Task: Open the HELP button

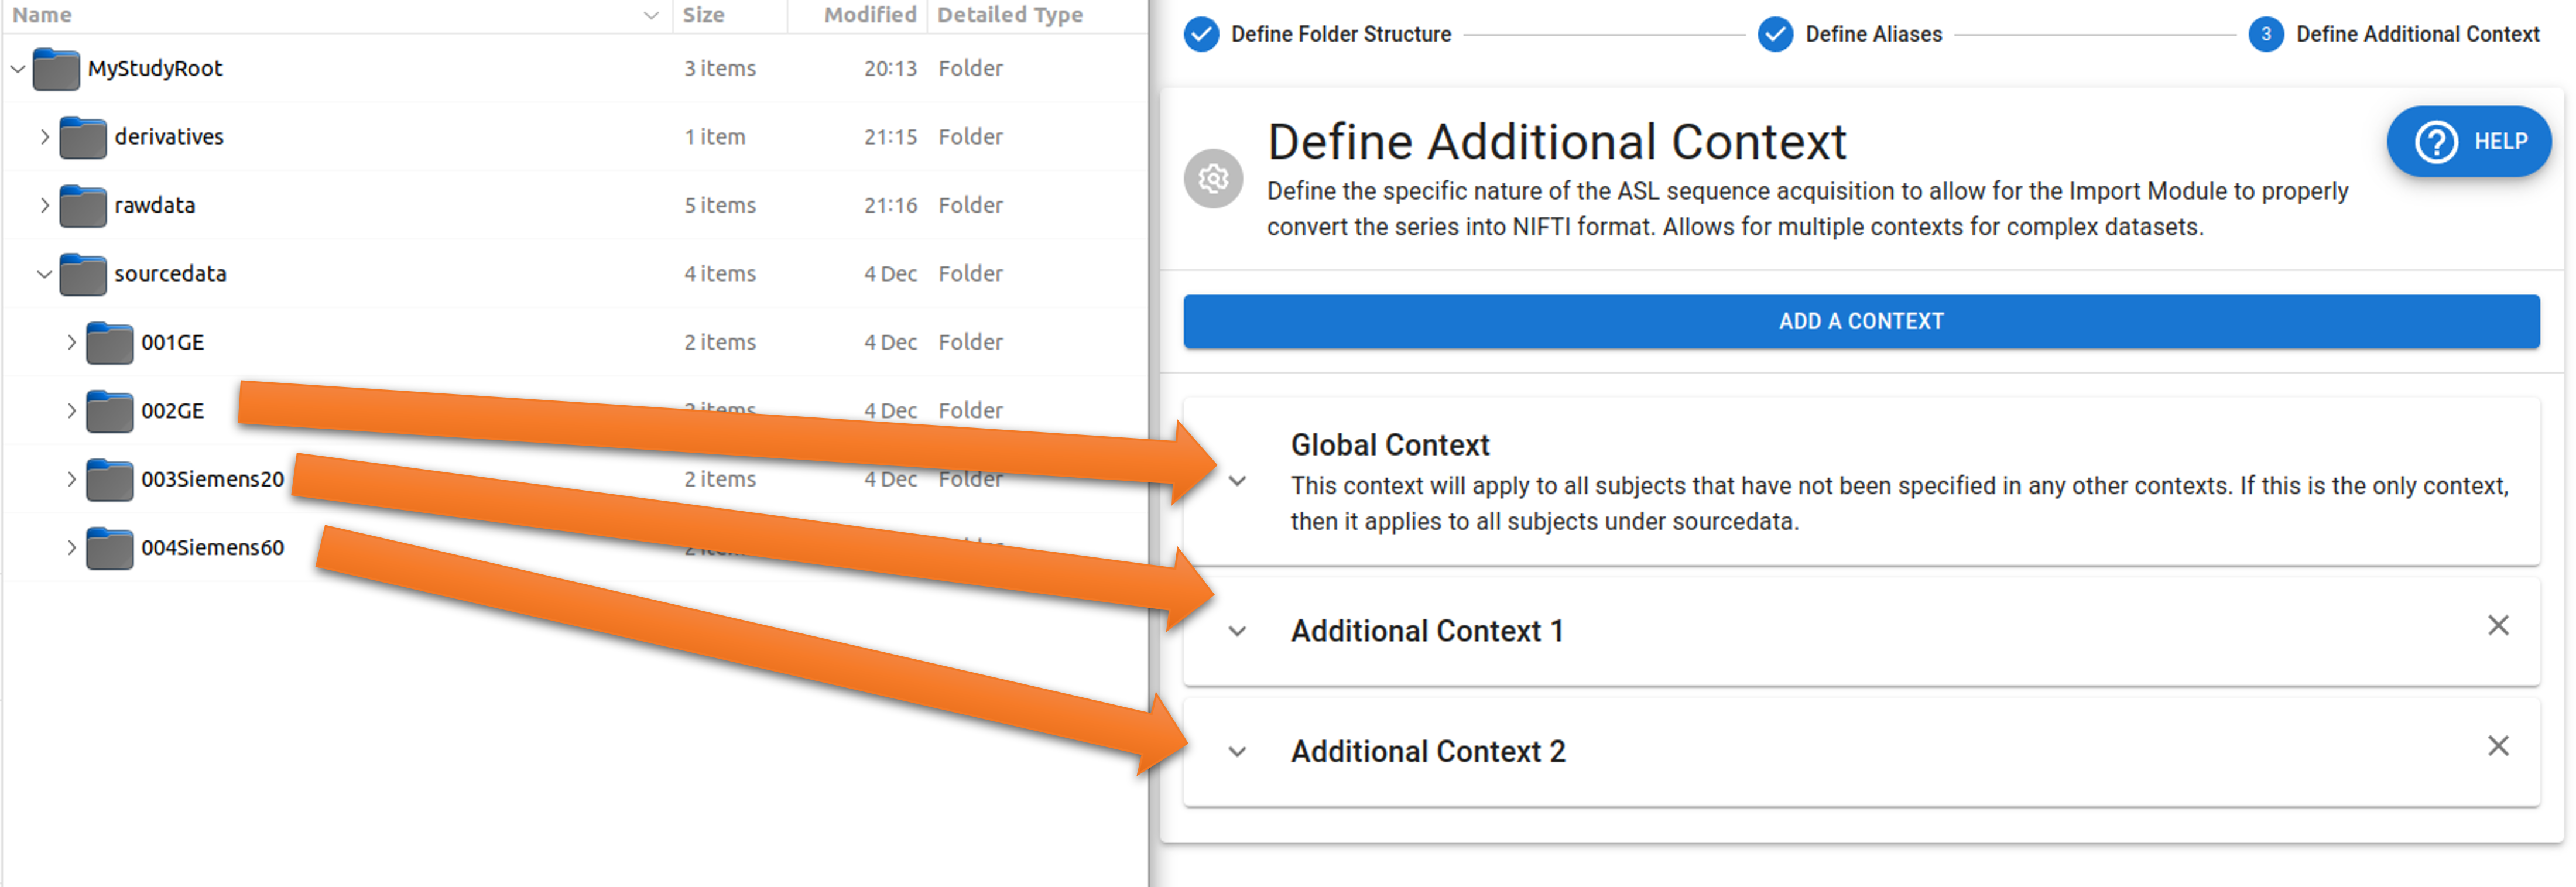Action: [2469, 141]
